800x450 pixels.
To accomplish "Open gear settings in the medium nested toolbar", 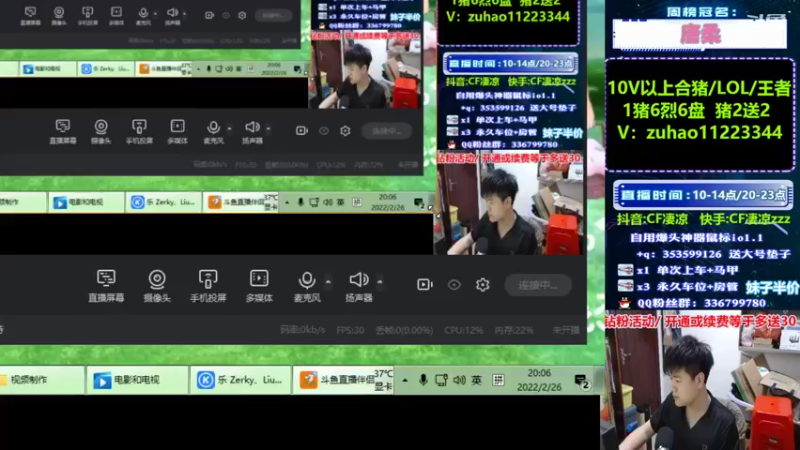I will click(x=345, y=131).
